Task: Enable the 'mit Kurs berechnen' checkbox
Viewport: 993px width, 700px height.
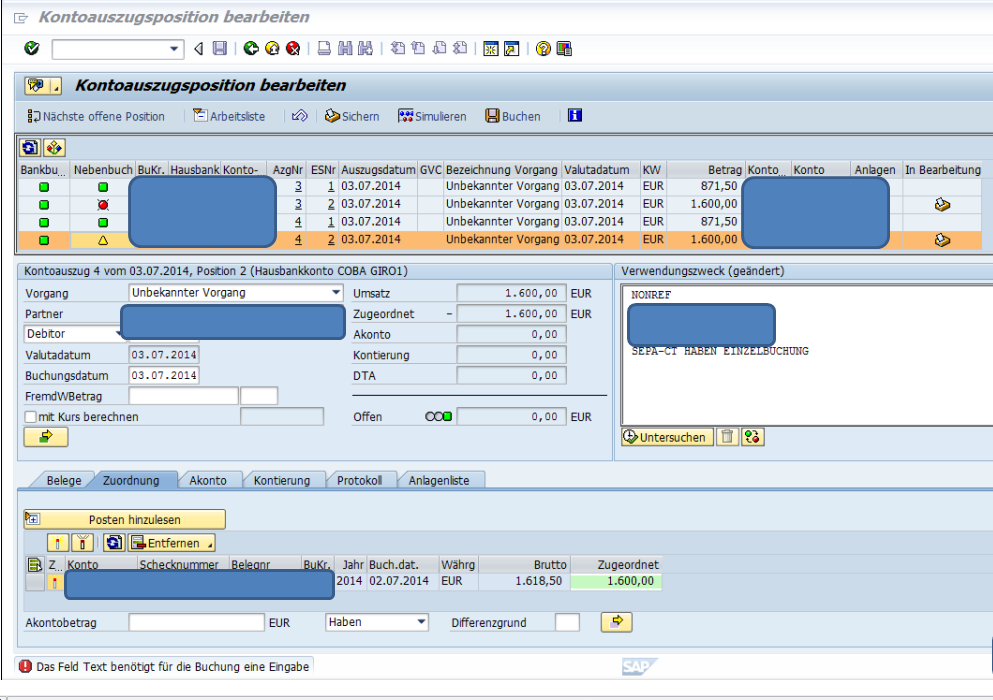Action: [31, 417]
